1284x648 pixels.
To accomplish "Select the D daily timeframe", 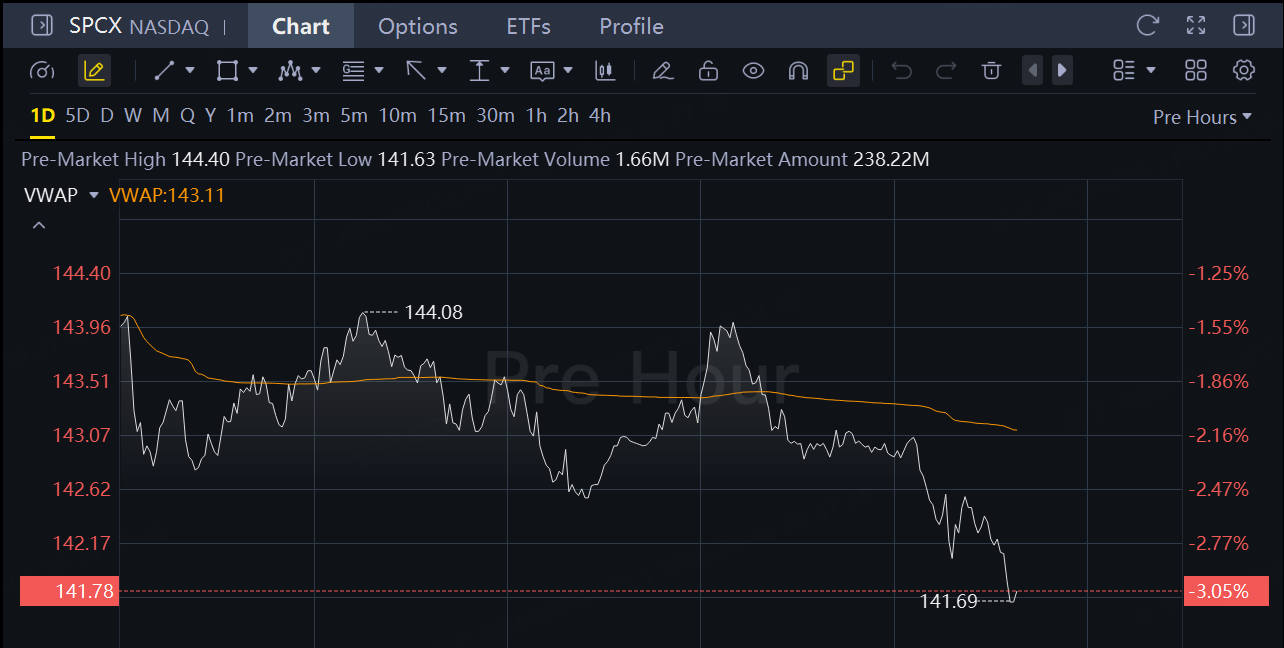I will click(x=106, y=116).
